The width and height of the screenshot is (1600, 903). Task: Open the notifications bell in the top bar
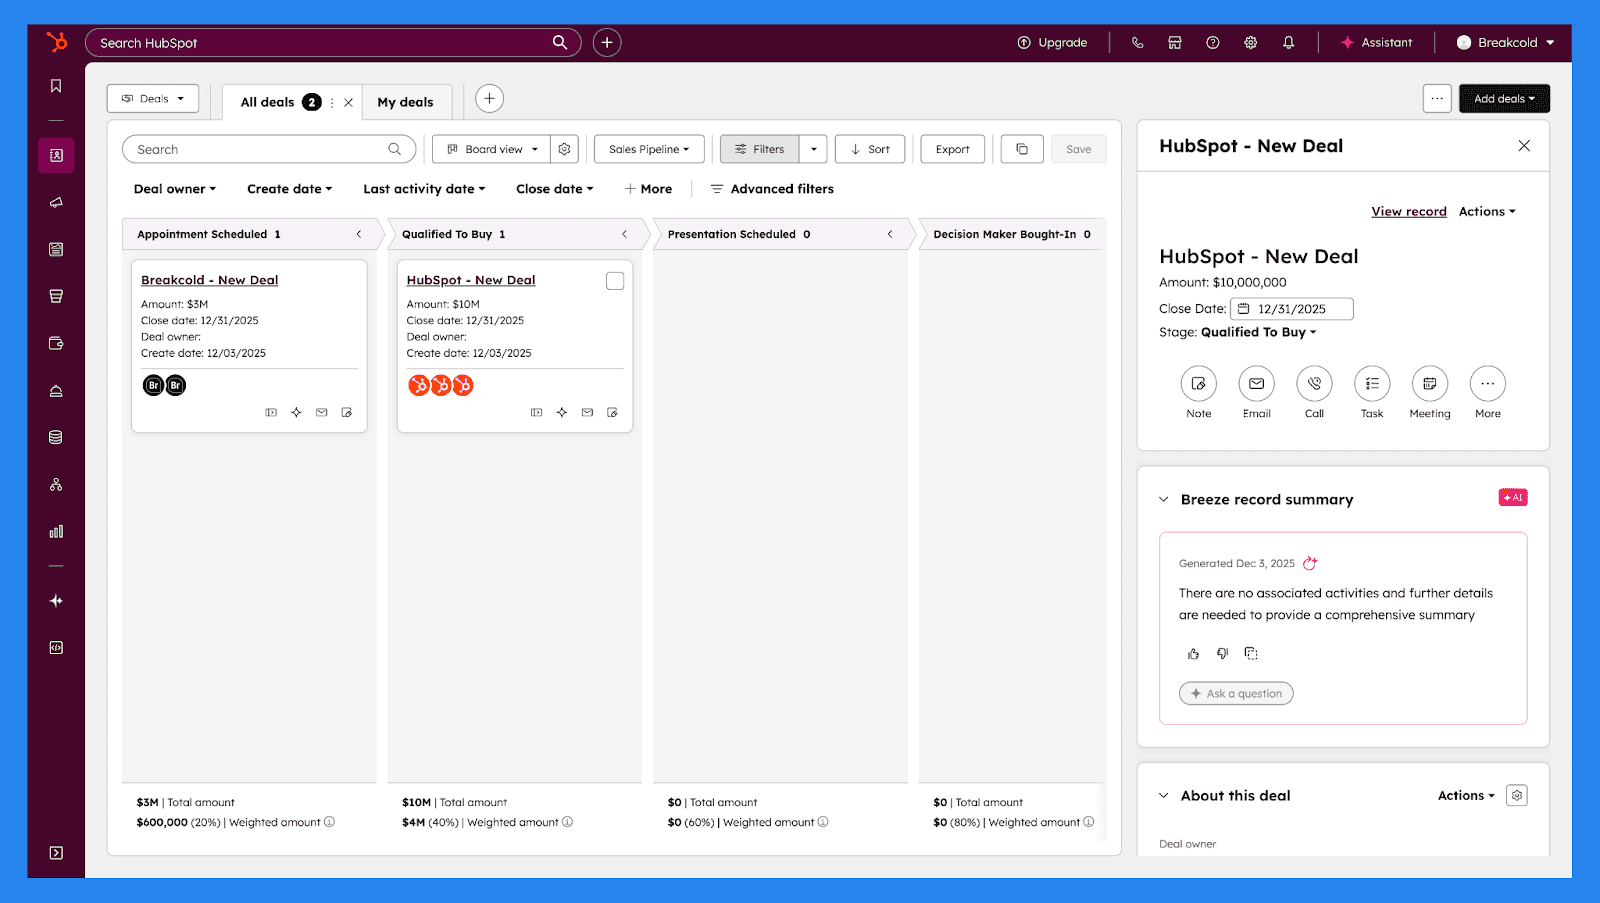click(x=1288, y=42)
